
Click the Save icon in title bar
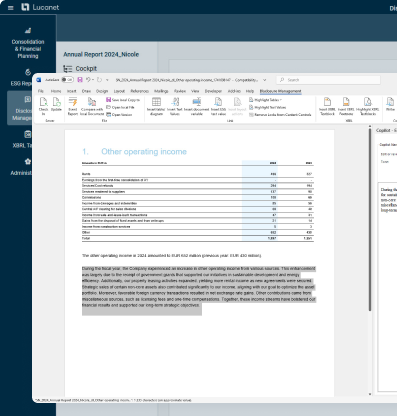[x=80, y=80]
